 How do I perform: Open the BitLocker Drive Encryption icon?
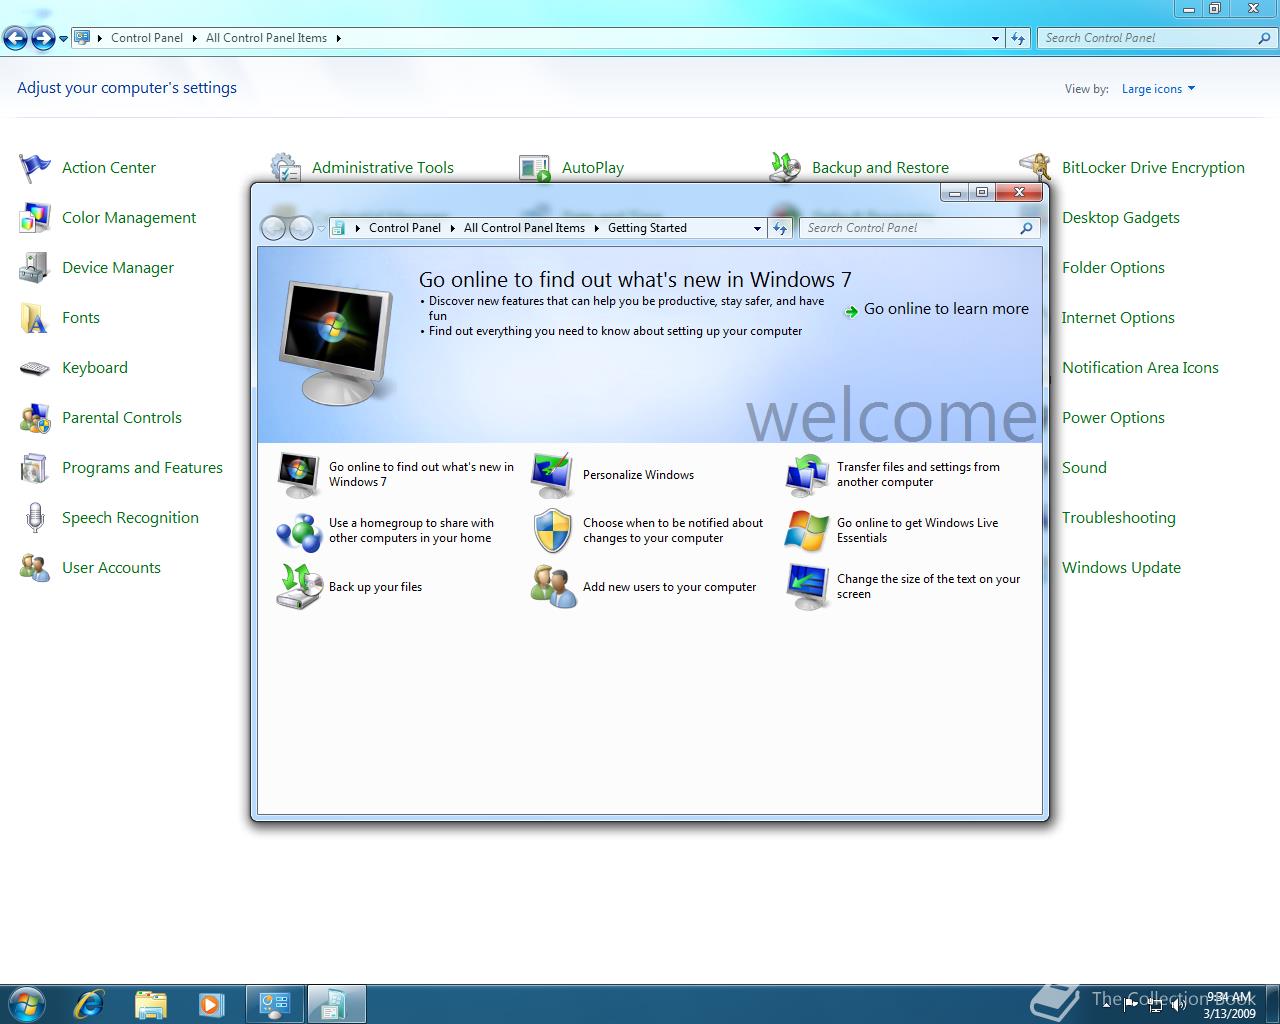pyautogui.click(x=1035, y=168)
